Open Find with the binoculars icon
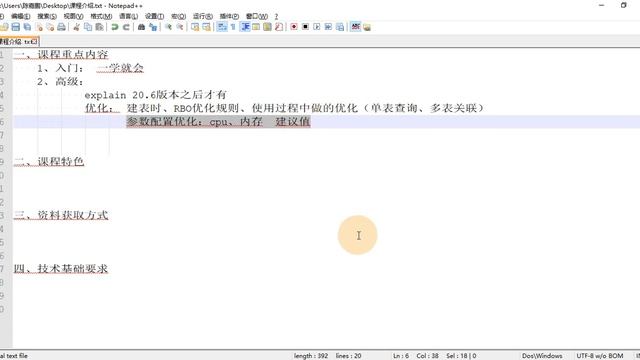This screenshot has width=640, height=360. tap(141, 27)
